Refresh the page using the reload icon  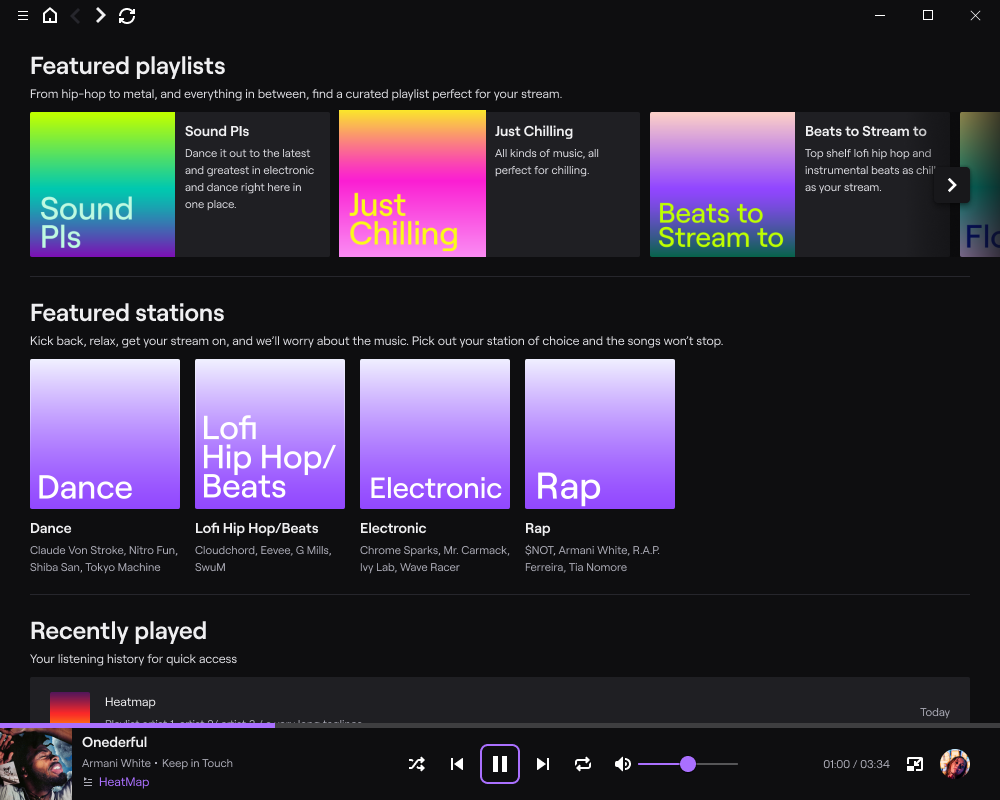[x=127, y=15]
